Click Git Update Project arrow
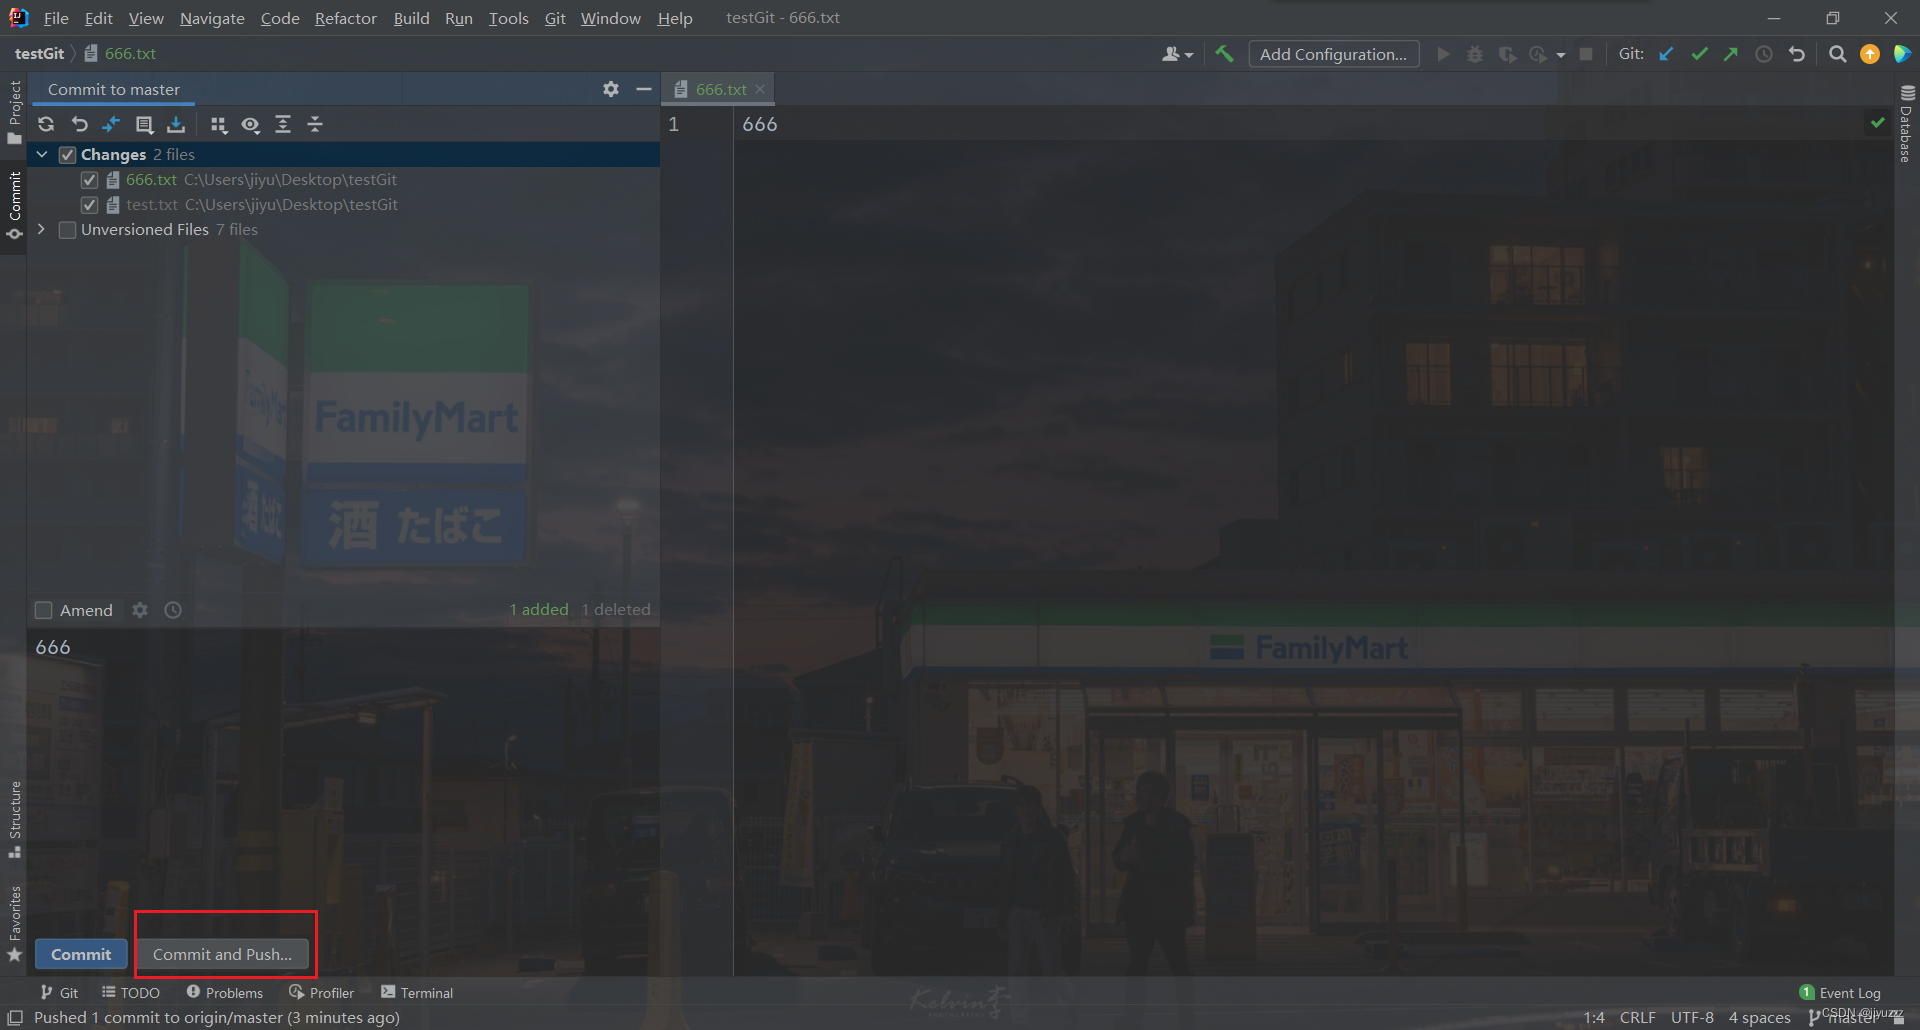Image resolution: width=1920 pixels, height=1030 pixels. pos(1666,54)
